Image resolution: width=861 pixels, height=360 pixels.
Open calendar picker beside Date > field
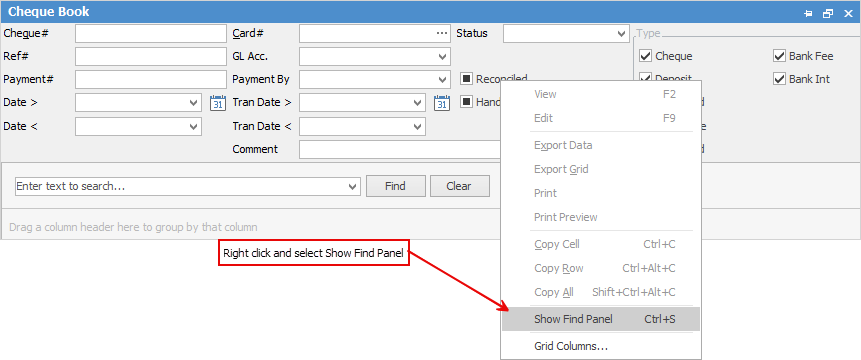pos(218,103)
